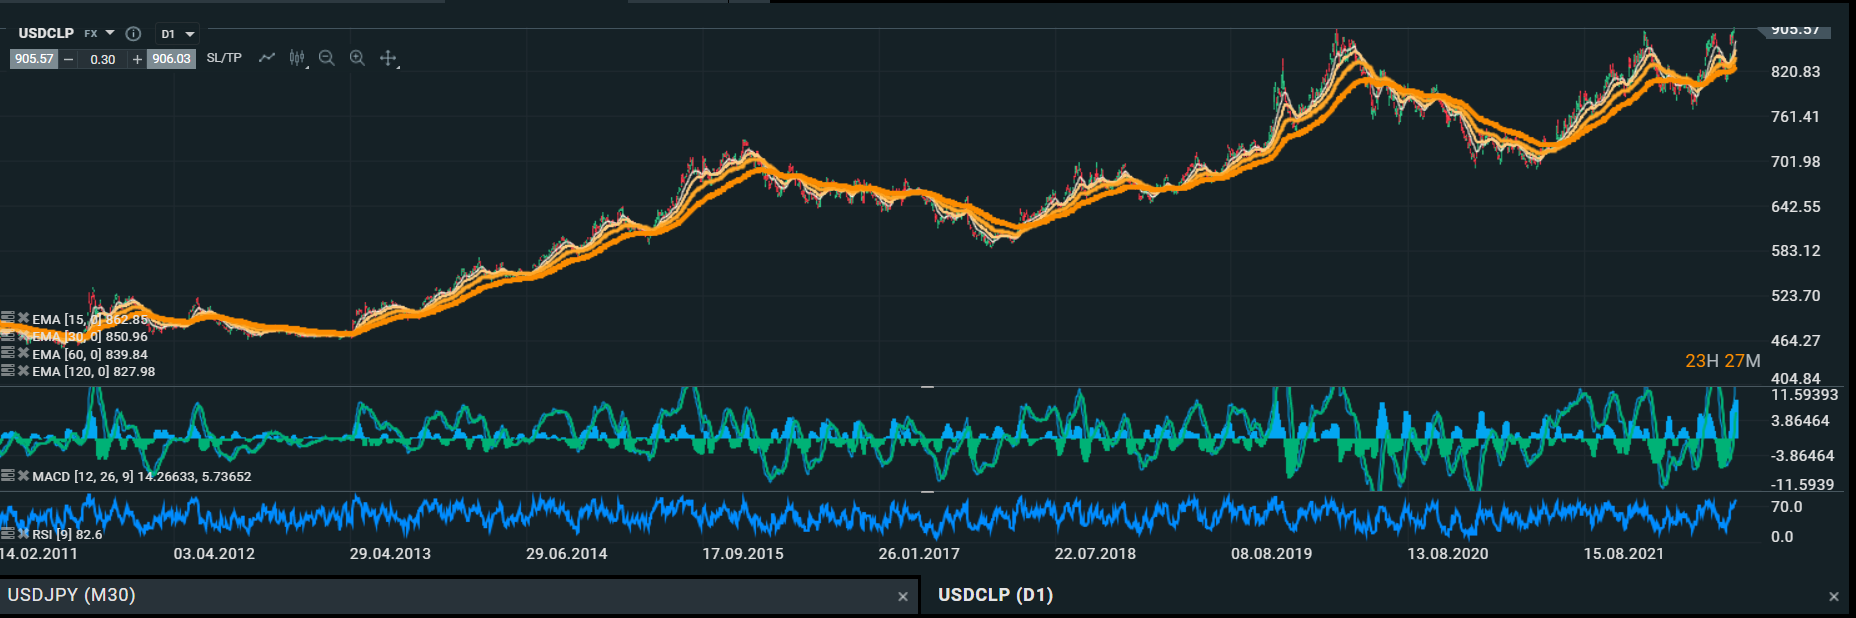Click the 08.08.2019 date on time axis

[x=1271, y=554]
